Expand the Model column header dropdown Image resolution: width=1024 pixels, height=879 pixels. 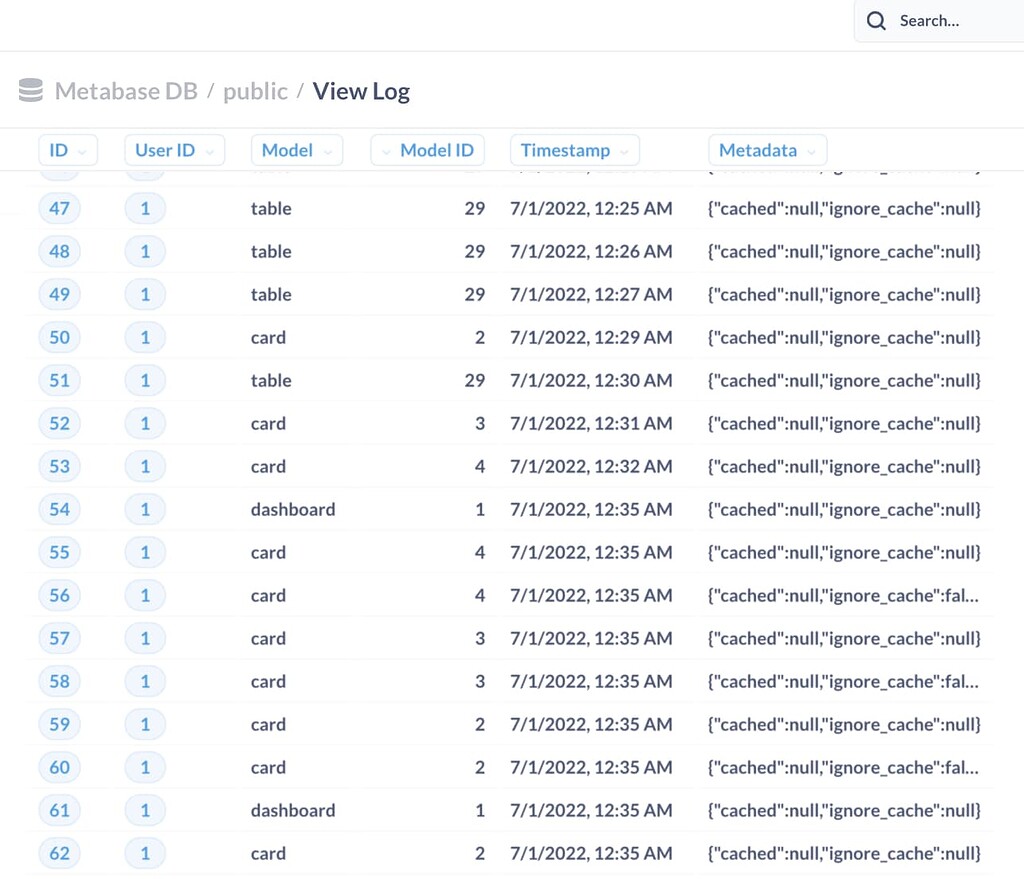[296, 150]
